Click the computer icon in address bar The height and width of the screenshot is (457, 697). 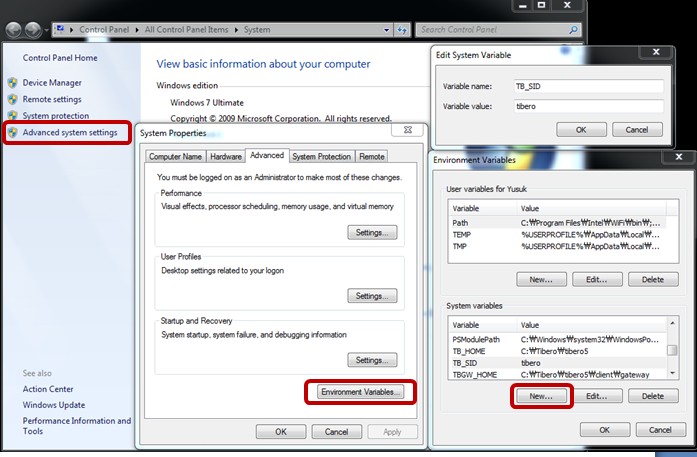pos(60,29)
